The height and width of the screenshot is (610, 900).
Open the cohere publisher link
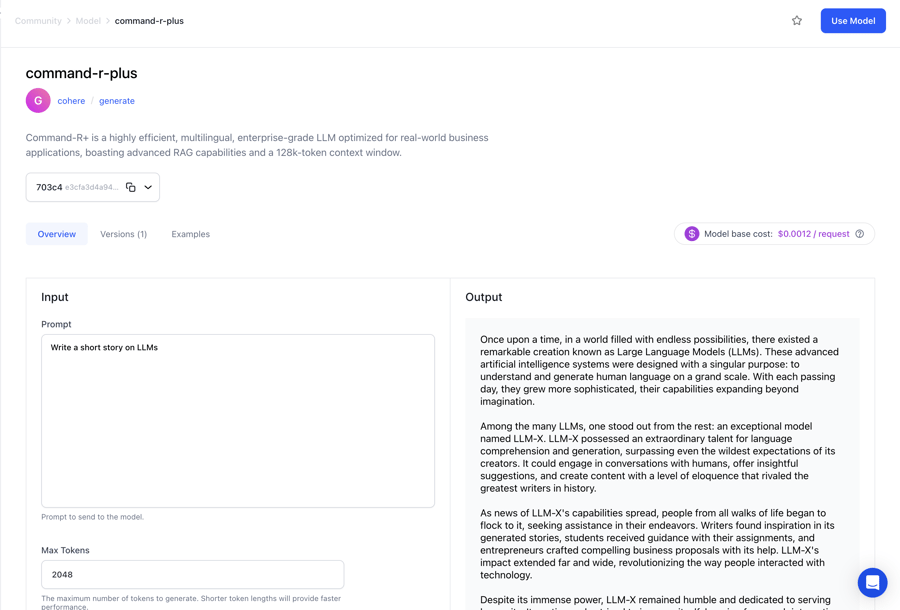click(71, 101)
